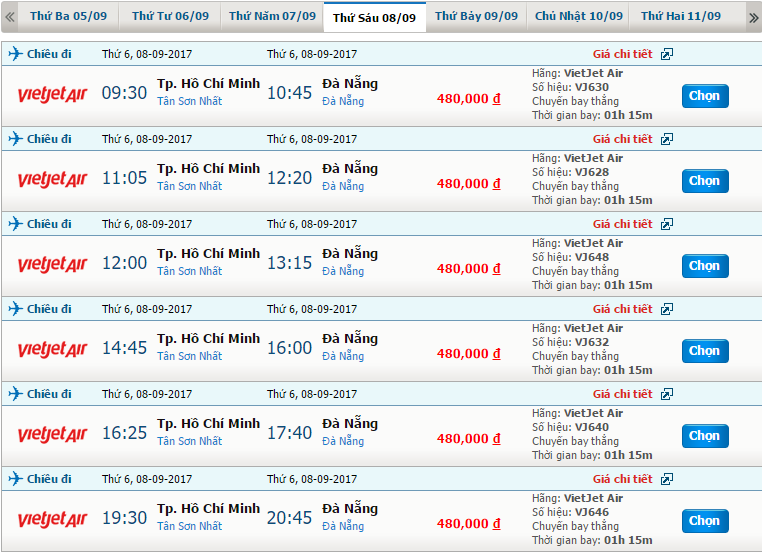762x552 pixels.
Task: Click 480,000 đ price of 09:30 flight
Action: click(x=468, y=99)
